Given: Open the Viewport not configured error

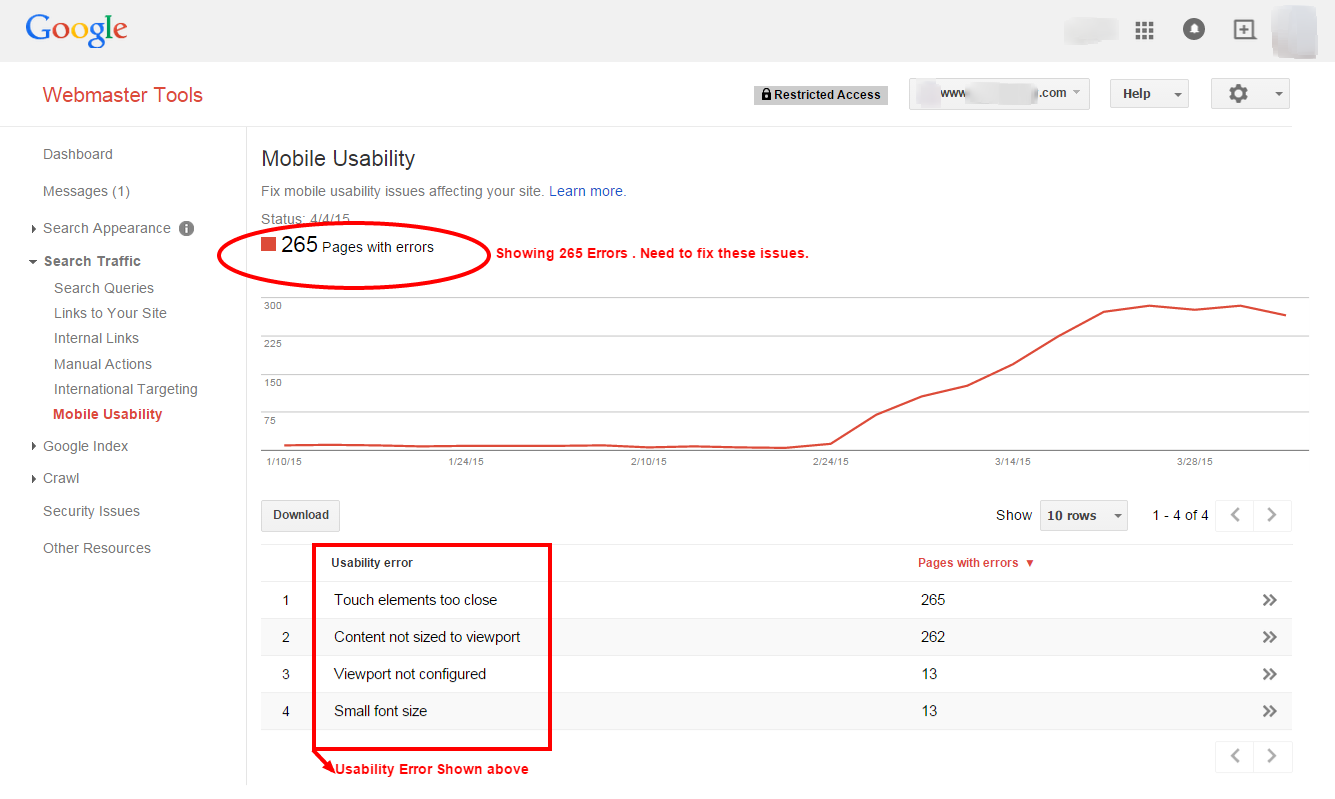Looking at the screenshot, I should point(410,674).
